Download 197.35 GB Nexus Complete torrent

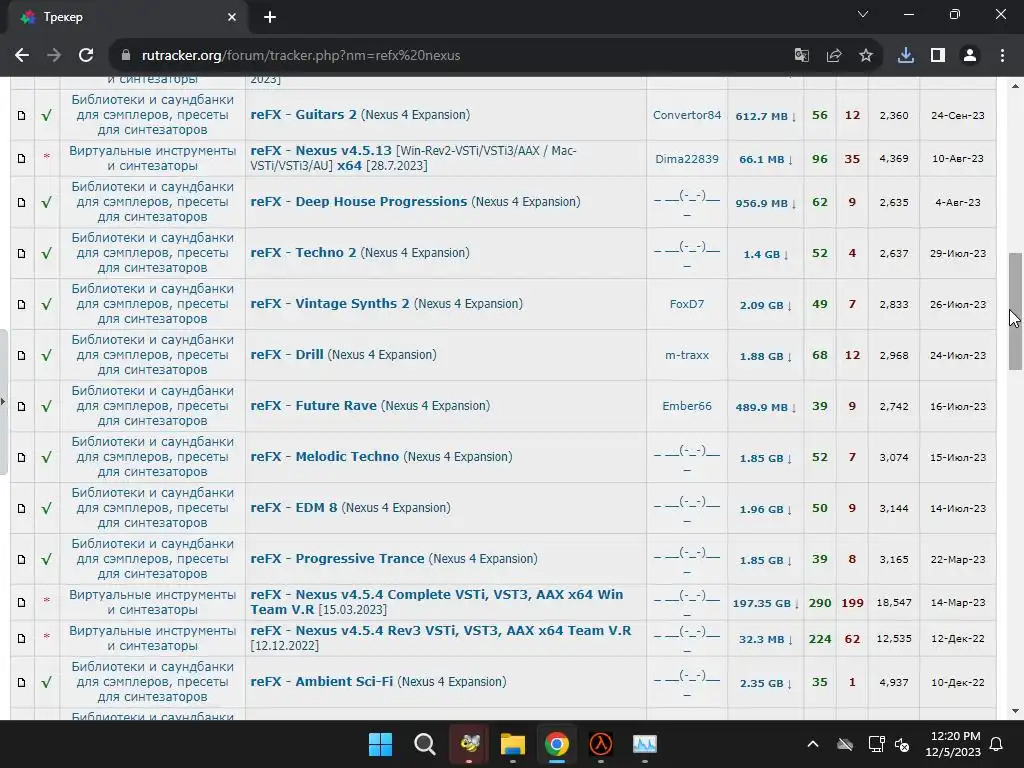[x=765, y=603]
